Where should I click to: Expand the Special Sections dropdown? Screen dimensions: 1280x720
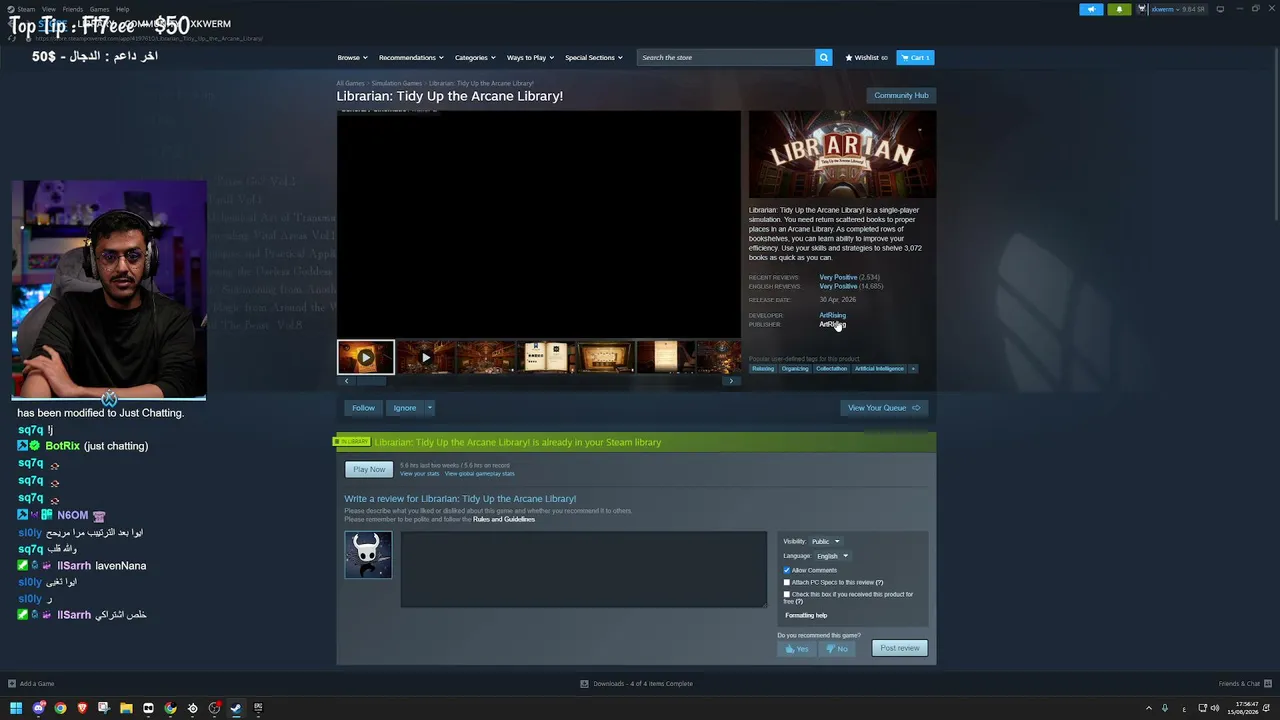point(594,58)
